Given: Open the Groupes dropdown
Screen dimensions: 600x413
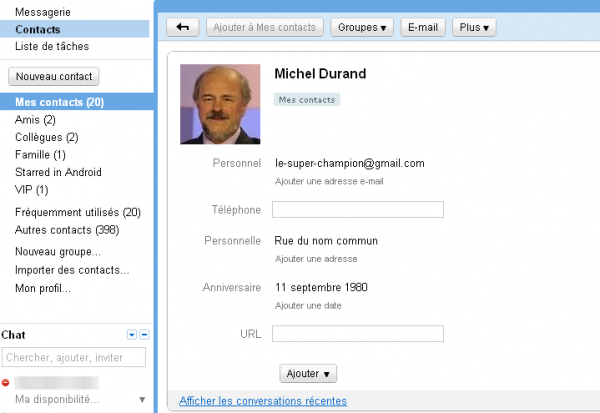Looking at the screenshot, I should point(362,27).
